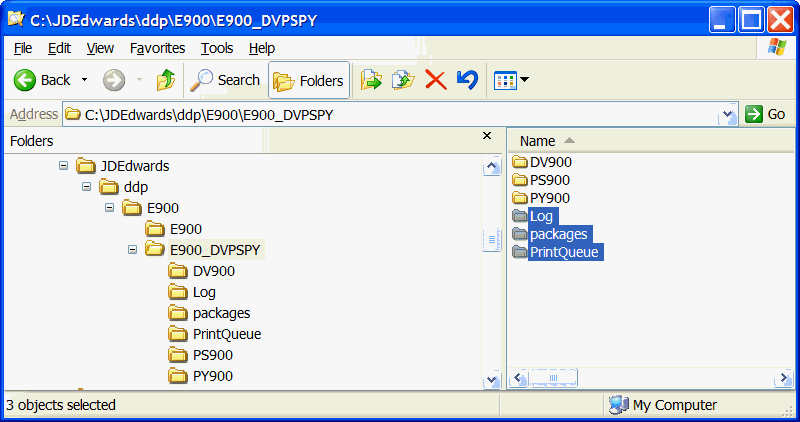The image size is (800, 422).
Task: Open the Help menu
Action: [x=262, y=48]
